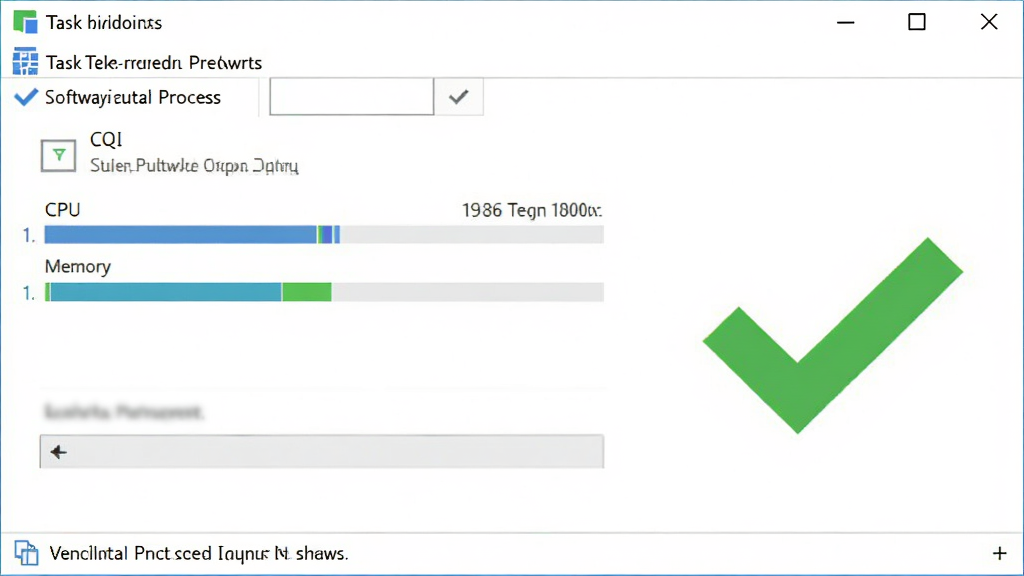The width and height of the screenshot is (1024, 576).
Task: Select the number 1 beside CPU bar
Action: (x=29, y=235)
